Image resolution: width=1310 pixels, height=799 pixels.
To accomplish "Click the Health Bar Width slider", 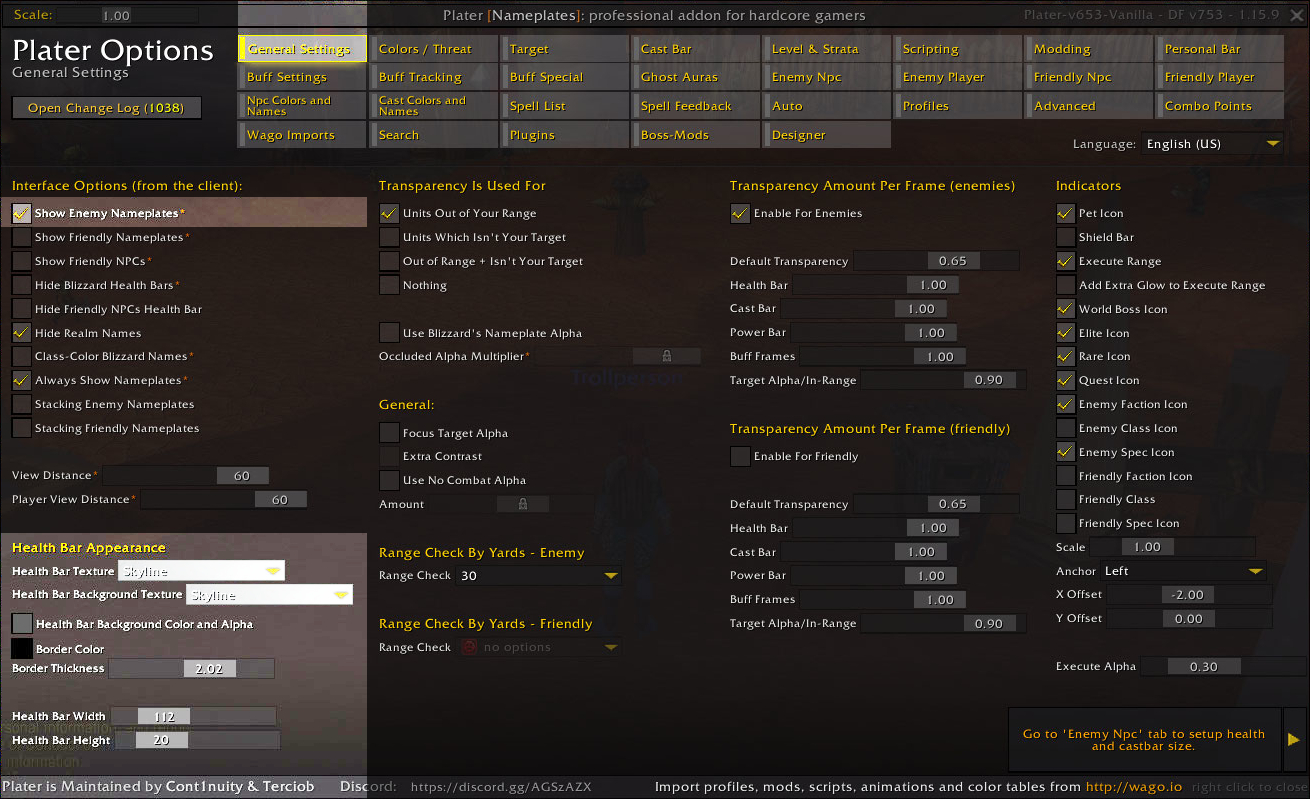I will pos(193,716).
